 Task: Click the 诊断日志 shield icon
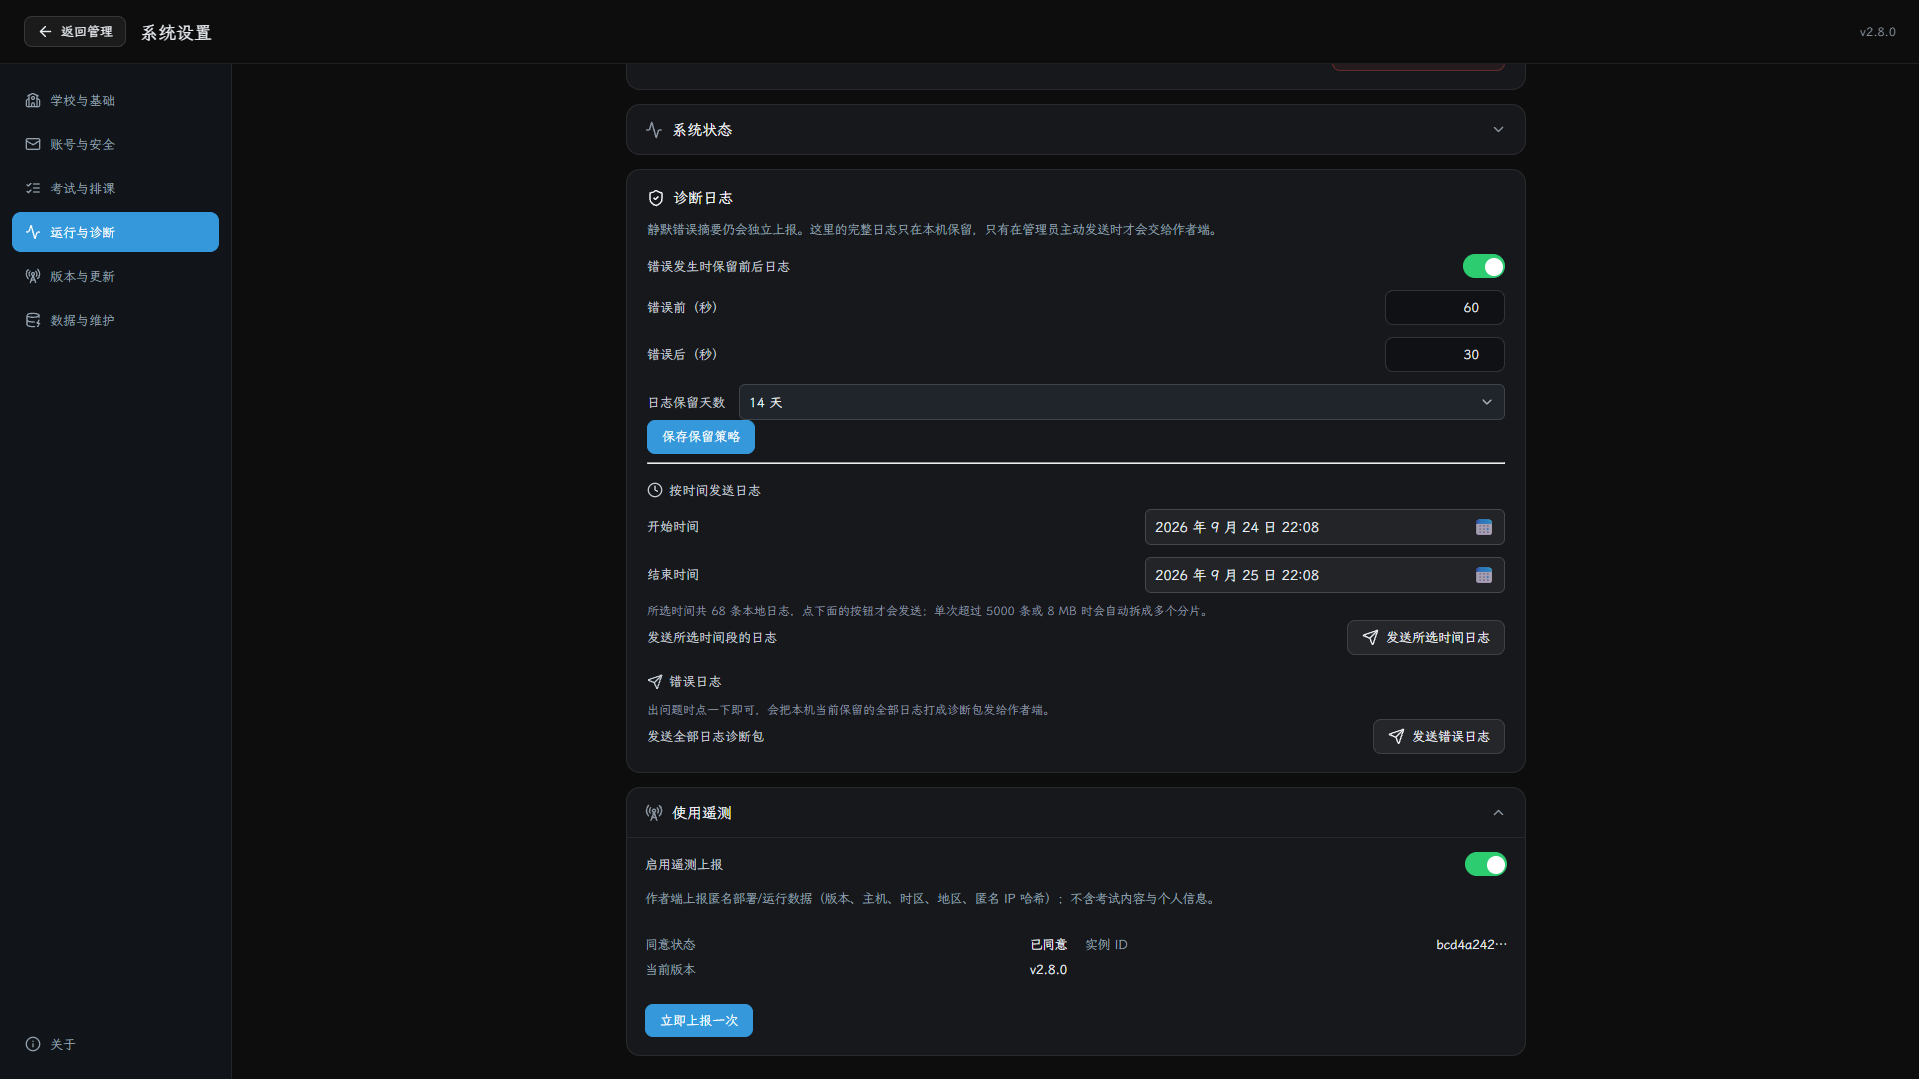[x=656, y=198]
